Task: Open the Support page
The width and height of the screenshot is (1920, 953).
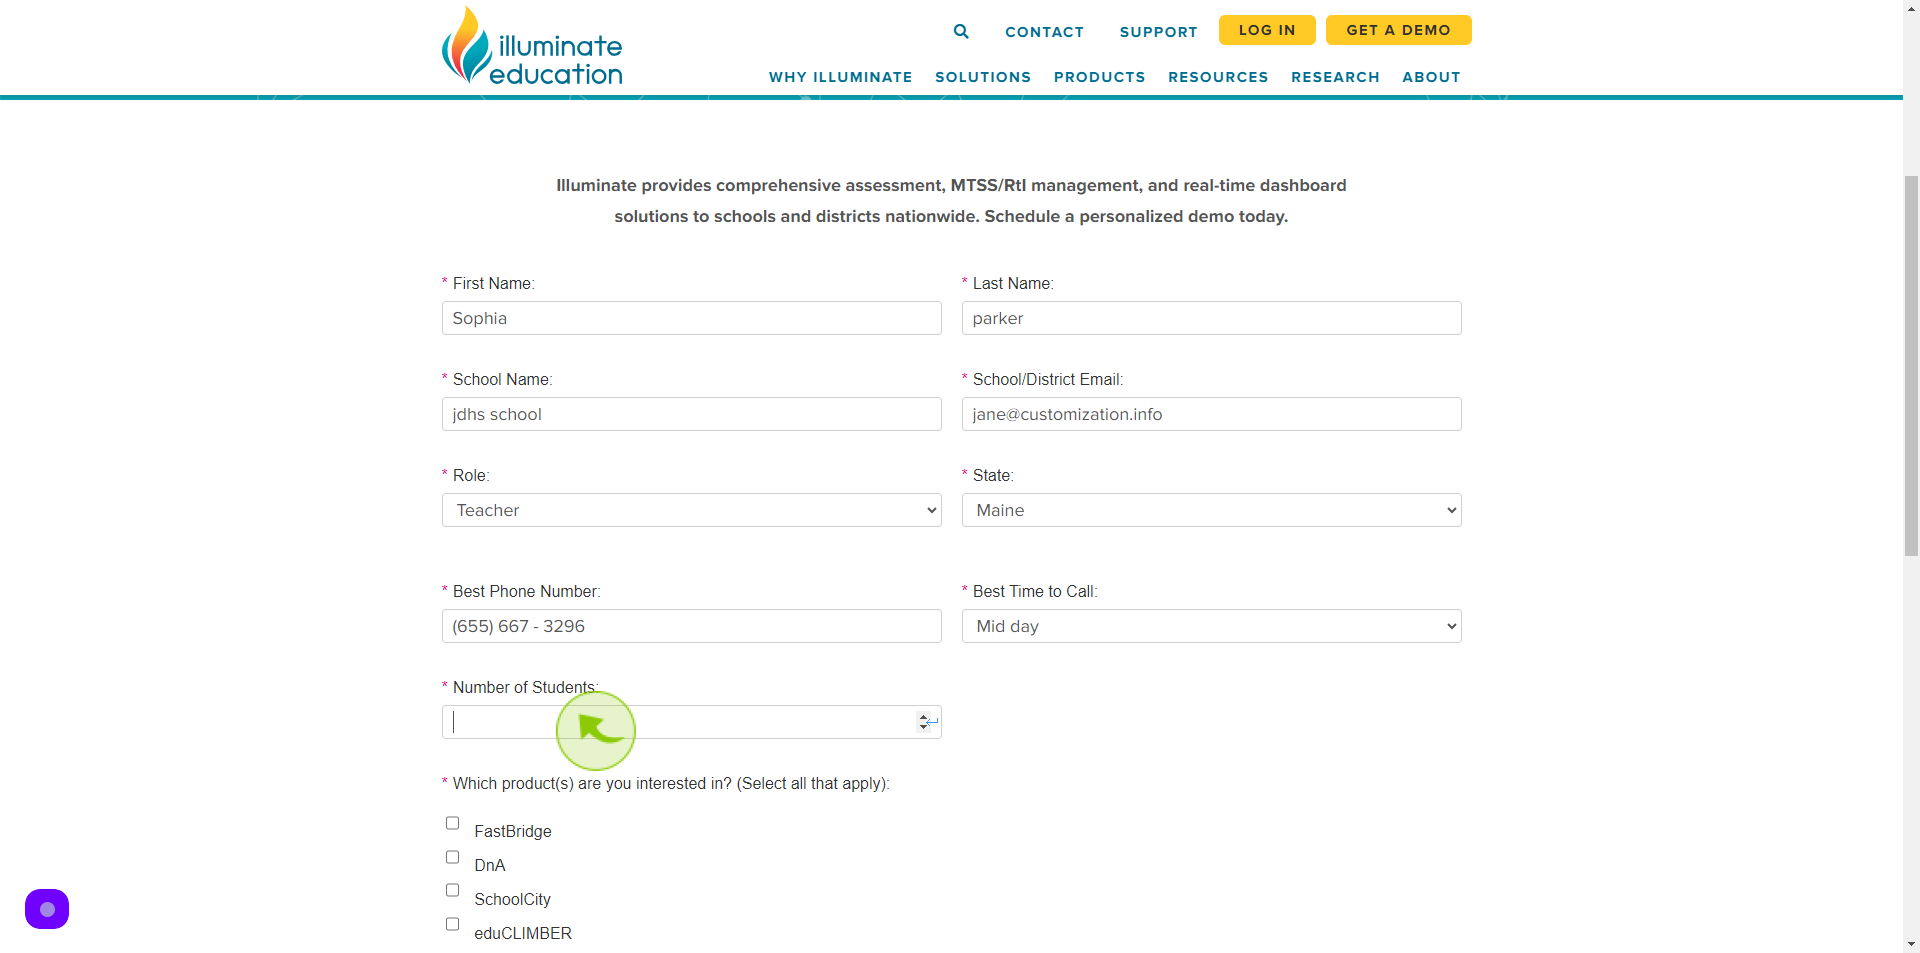Action: pos(1158,32)
